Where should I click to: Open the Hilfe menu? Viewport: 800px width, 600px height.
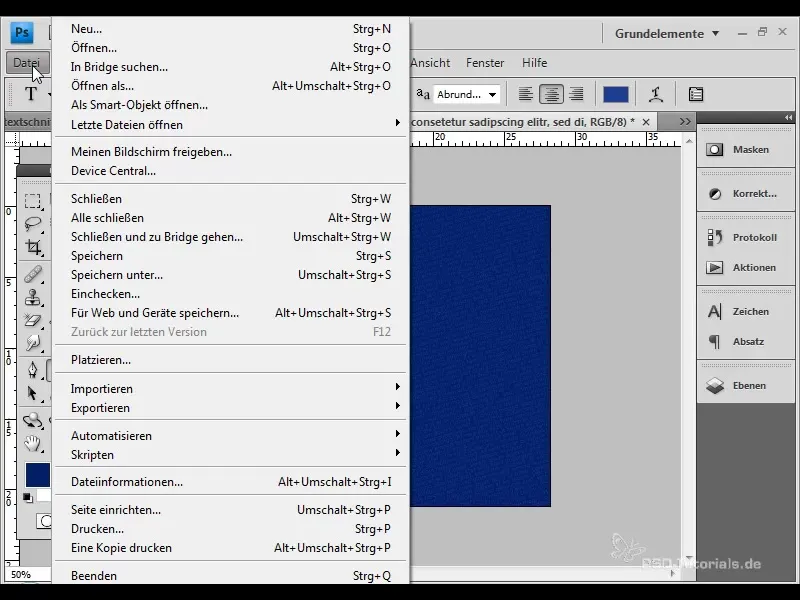534,63
